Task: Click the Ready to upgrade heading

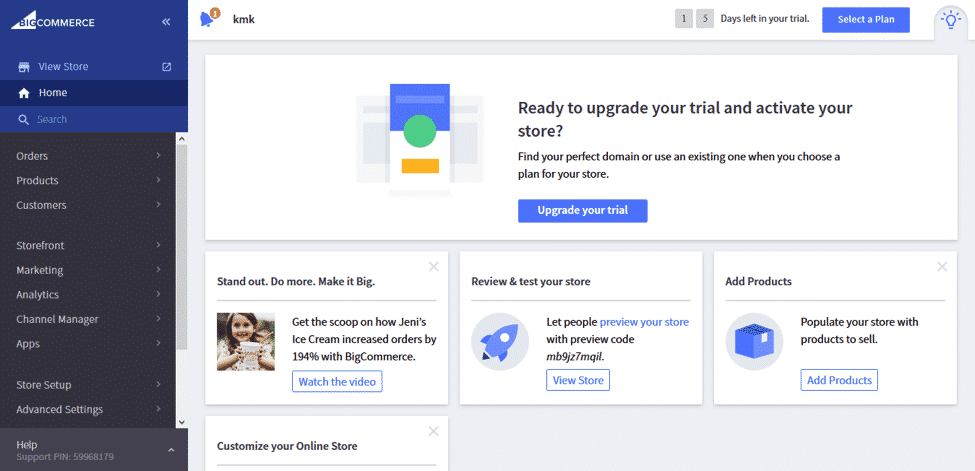Action: click(x=685, y=119)
